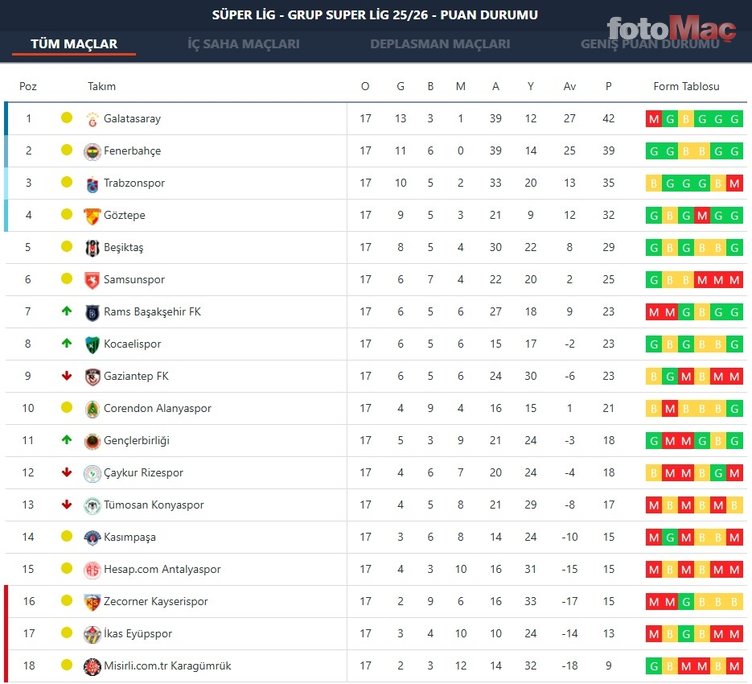752x684 pixels.
Task: Open the Hesap.com Antalyaspor team link
Action: [162, 569]
